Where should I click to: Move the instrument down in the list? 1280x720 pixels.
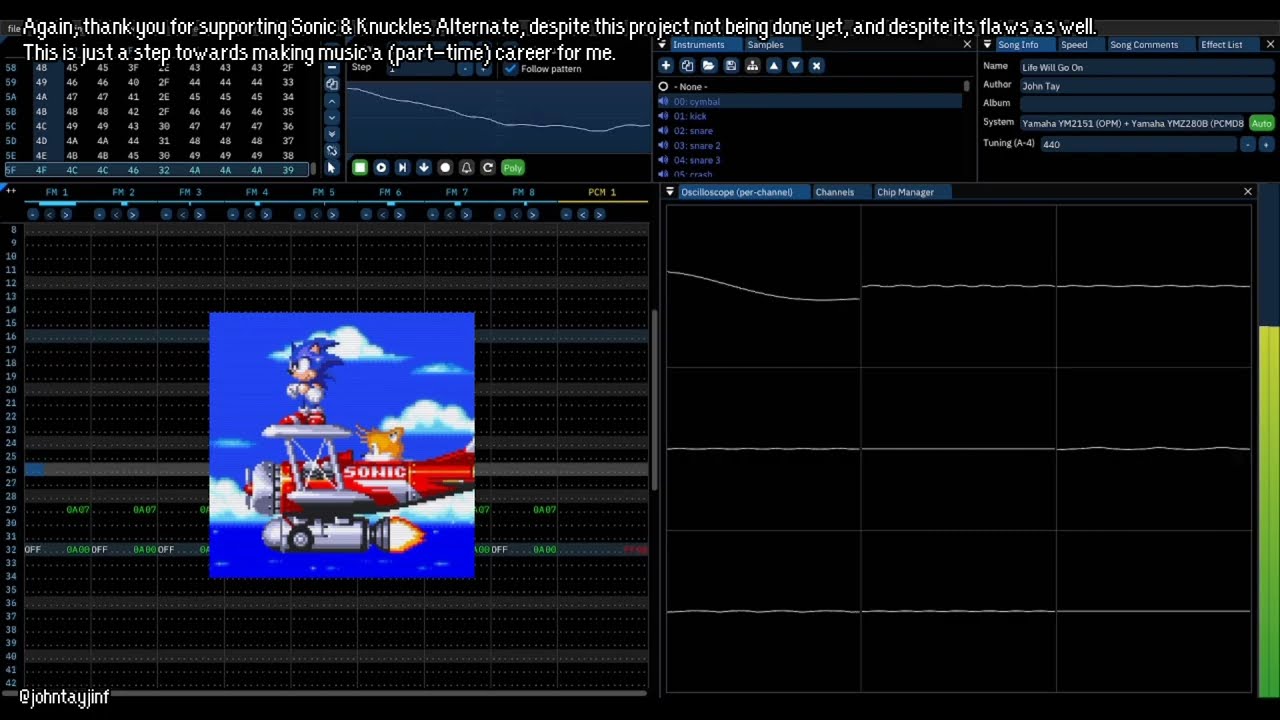coord(795,65)
